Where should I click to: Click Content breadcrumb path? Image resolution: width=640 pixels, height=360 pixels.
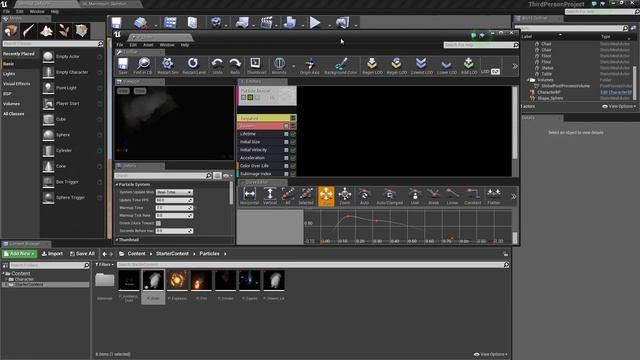tap(136, 253)
